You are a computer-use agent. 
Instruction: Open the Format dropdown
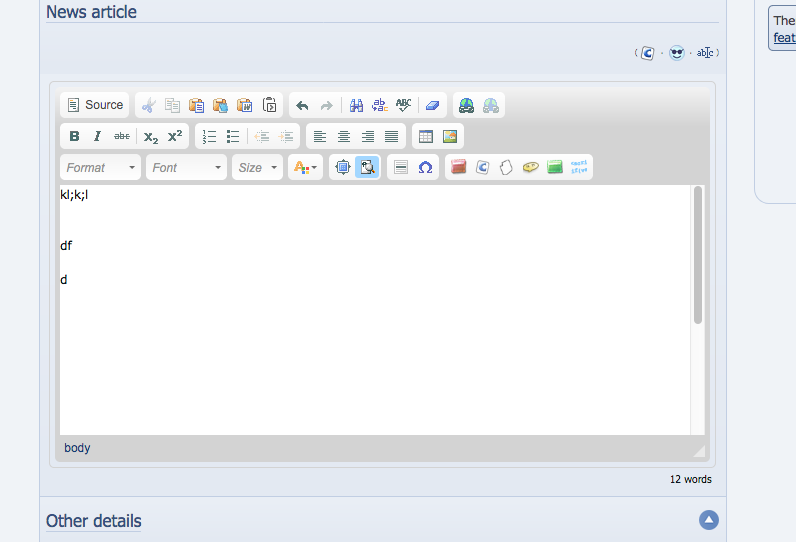[101, 167]
